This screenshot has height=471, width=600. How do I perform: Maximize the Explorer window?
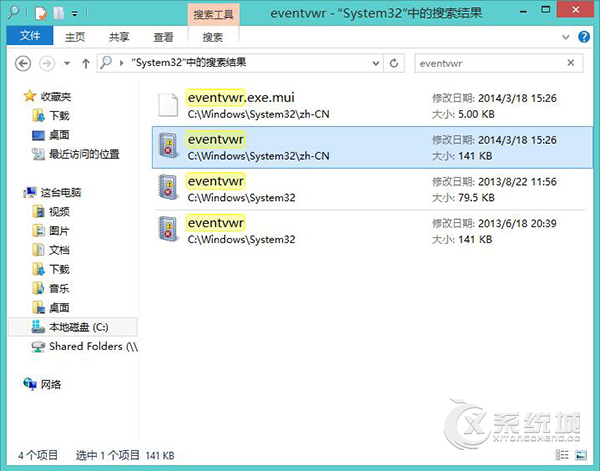pos(546,10)
